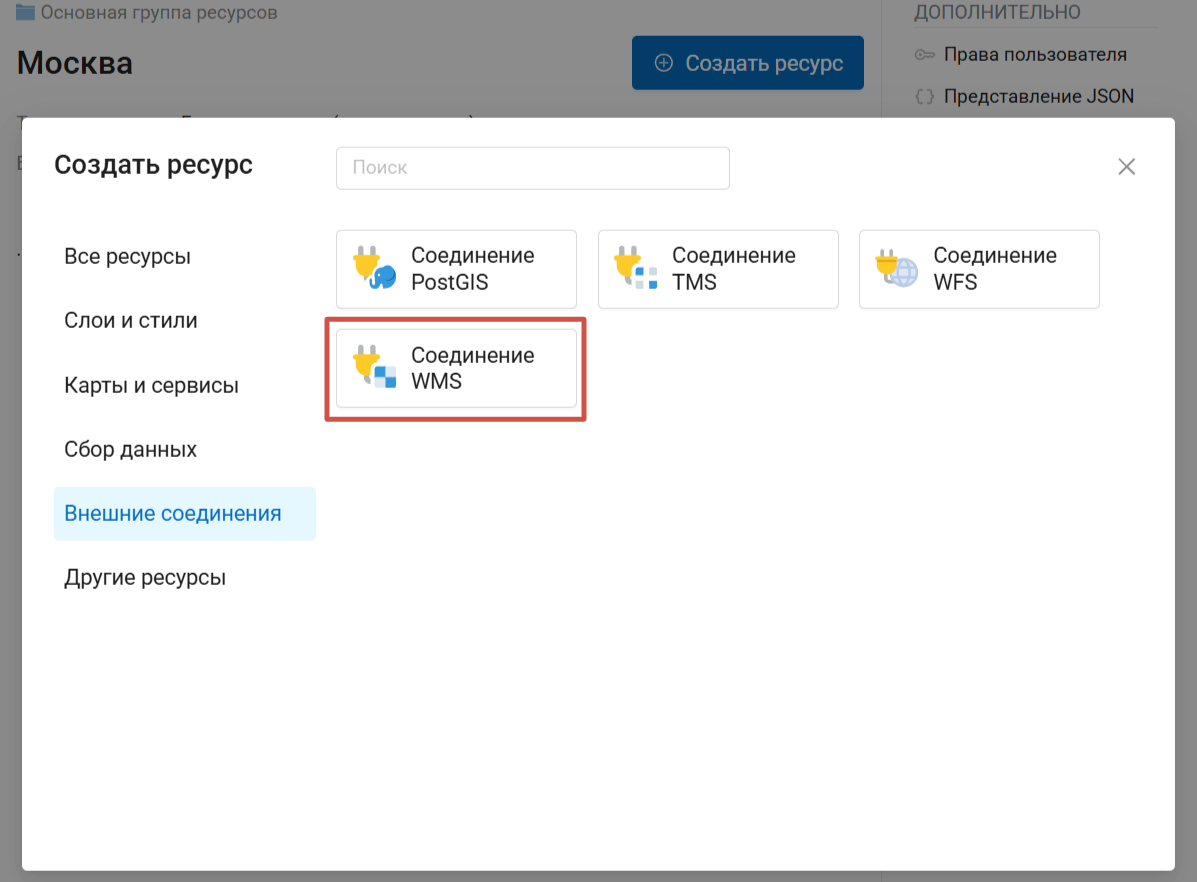Open the Основная группа ресурсов breadcrumb link
This screenshot has height=882, width=1197.
[159, 13]
